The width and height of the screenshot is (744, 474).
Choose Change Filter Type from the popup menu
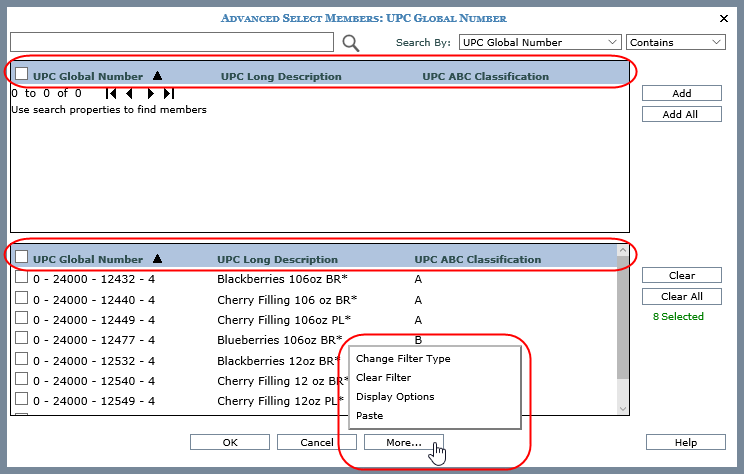(403, 359)
